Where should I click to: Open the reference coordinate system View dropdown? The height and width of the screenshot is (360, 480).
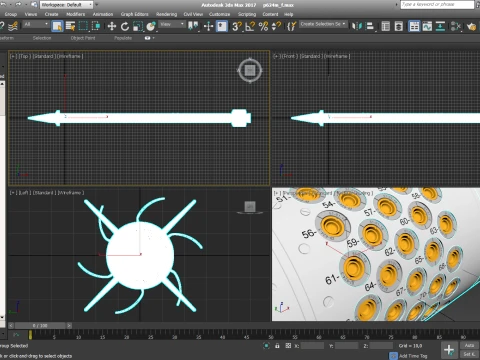click(172, 24)
